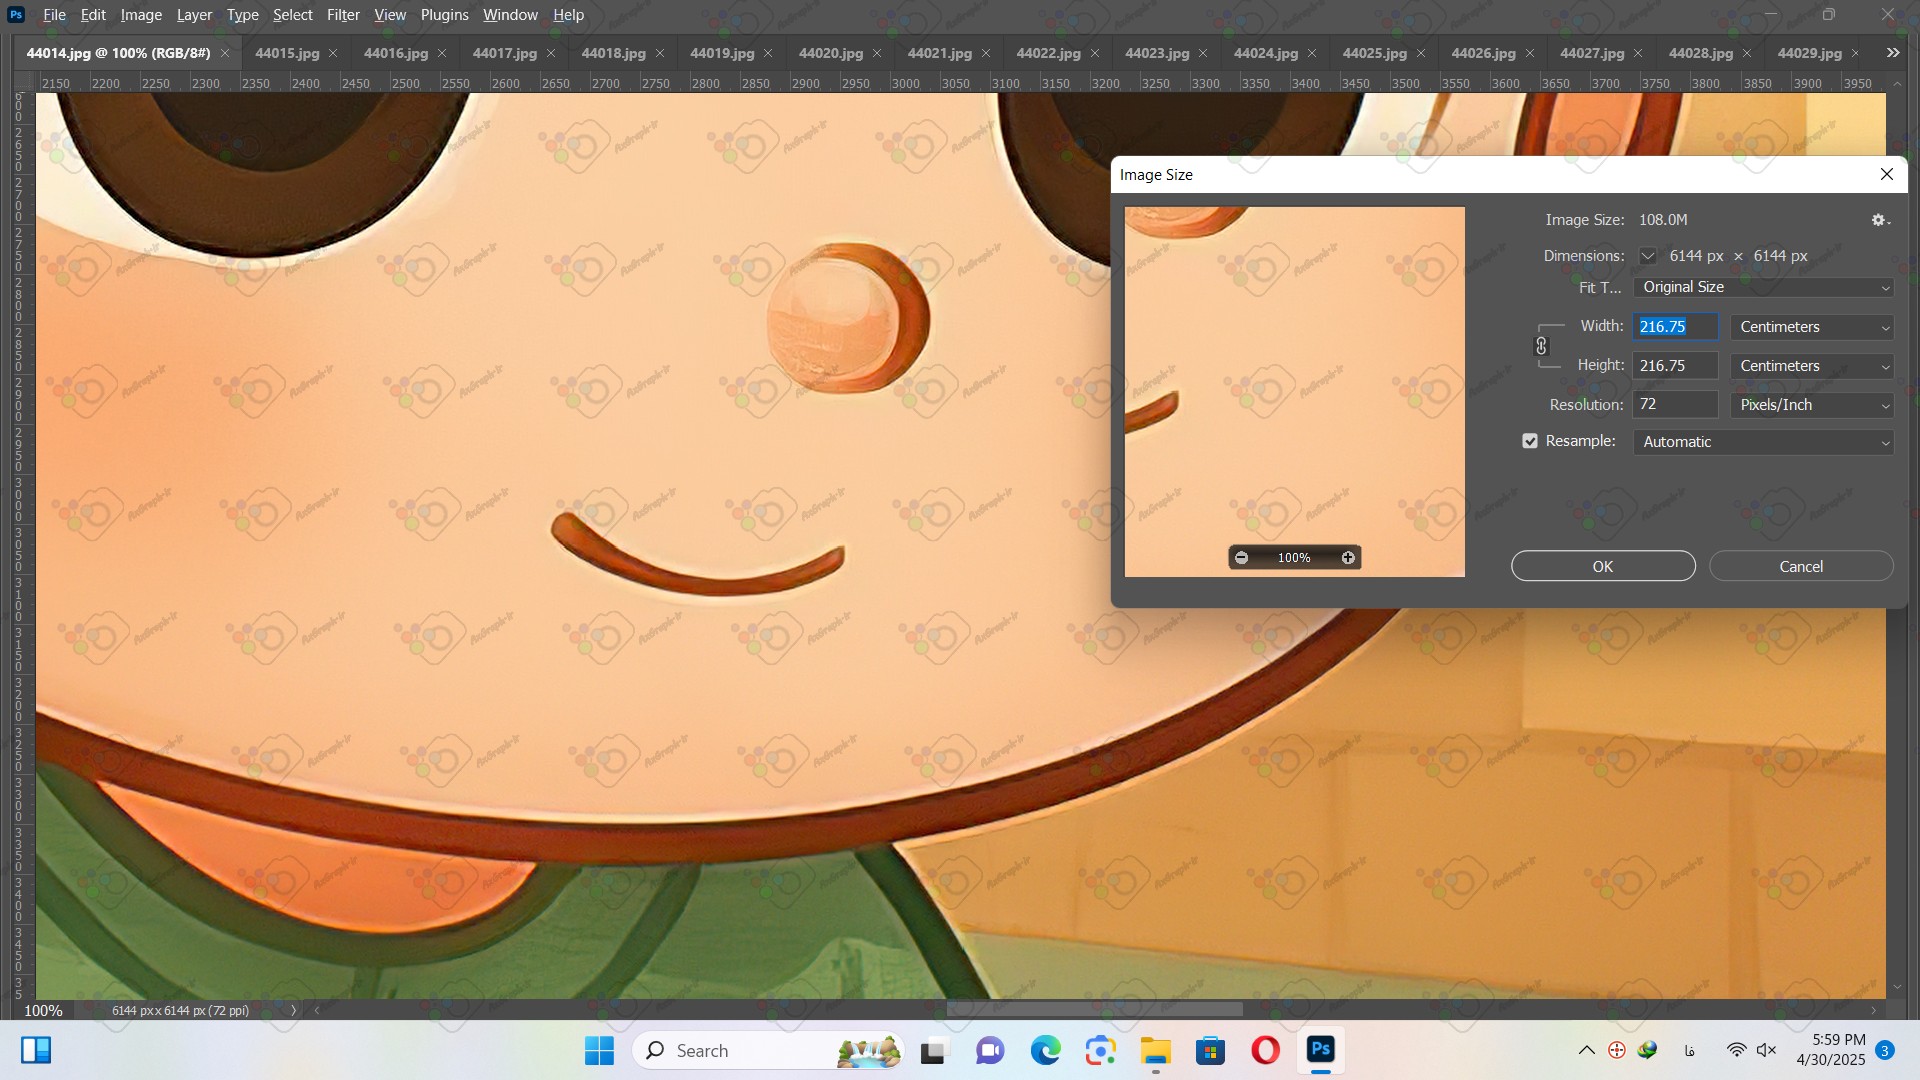The height and width of the screenshot is (1080, 1920).
Task: Click the horizontal scrollbar thumb
Action: [x=1094, y=1010]
